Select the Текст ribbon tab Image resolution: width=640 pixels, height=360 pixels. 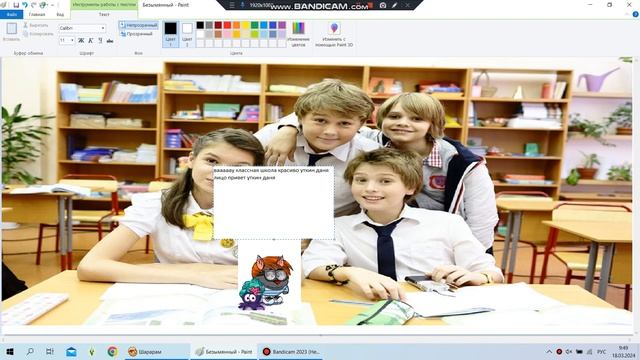click(104, 14)
